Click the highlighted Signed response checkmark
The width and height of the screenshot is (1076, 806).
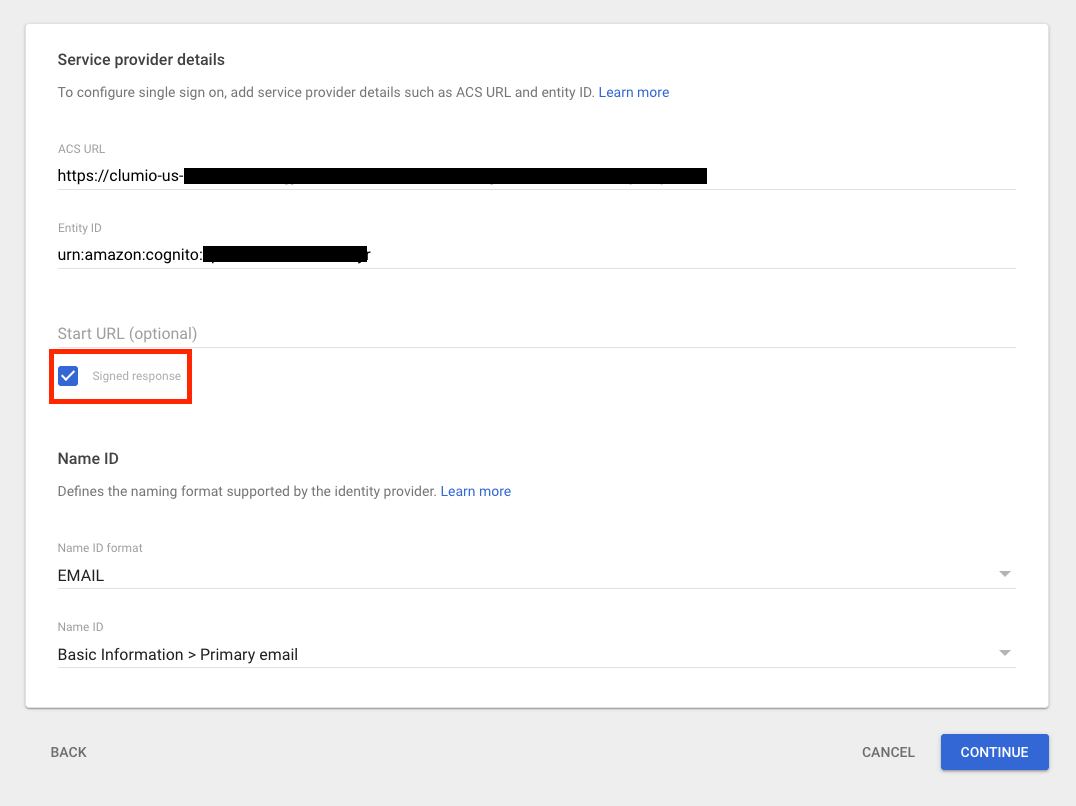click(68, 375)
